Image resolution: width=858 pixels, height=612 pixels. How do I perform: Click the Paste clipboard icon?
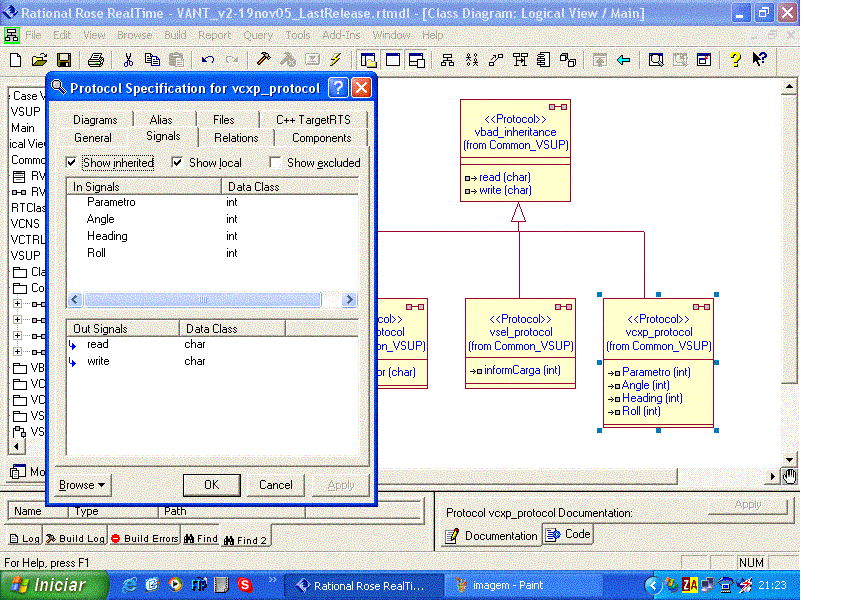(176, 60)
